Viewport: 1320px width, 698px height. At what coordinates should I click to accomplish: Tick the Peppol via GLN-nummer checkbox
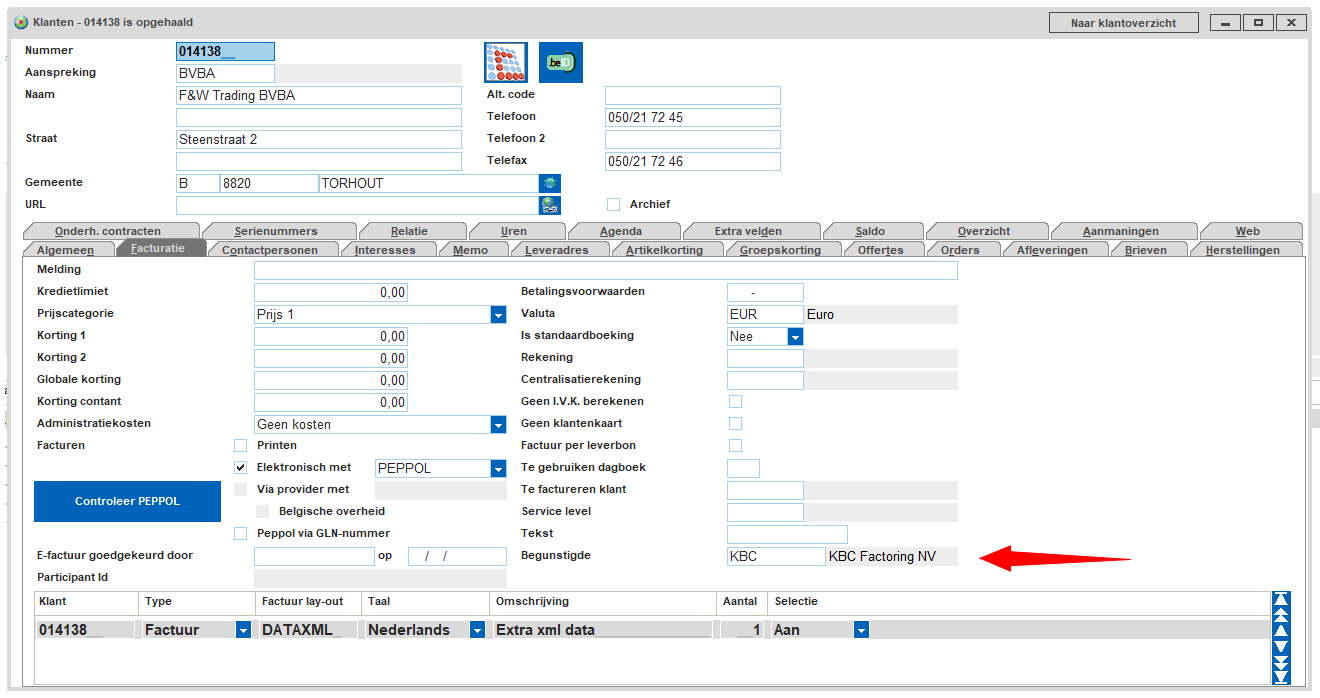pyautogui.click(x=240, y=533)
